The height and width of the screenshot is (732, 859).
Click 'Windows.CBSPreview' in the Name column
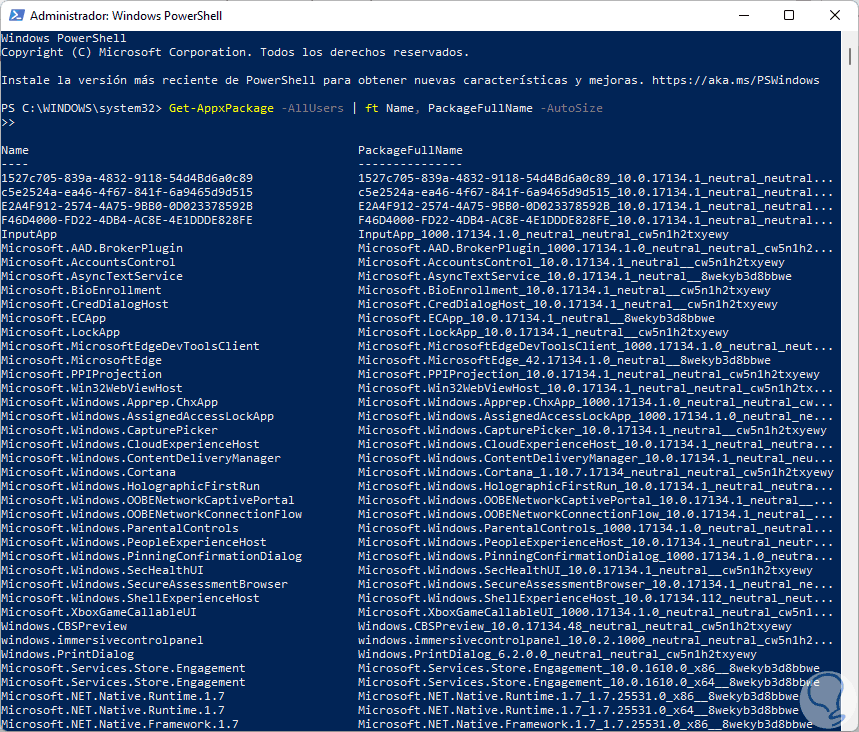(64, 626)
